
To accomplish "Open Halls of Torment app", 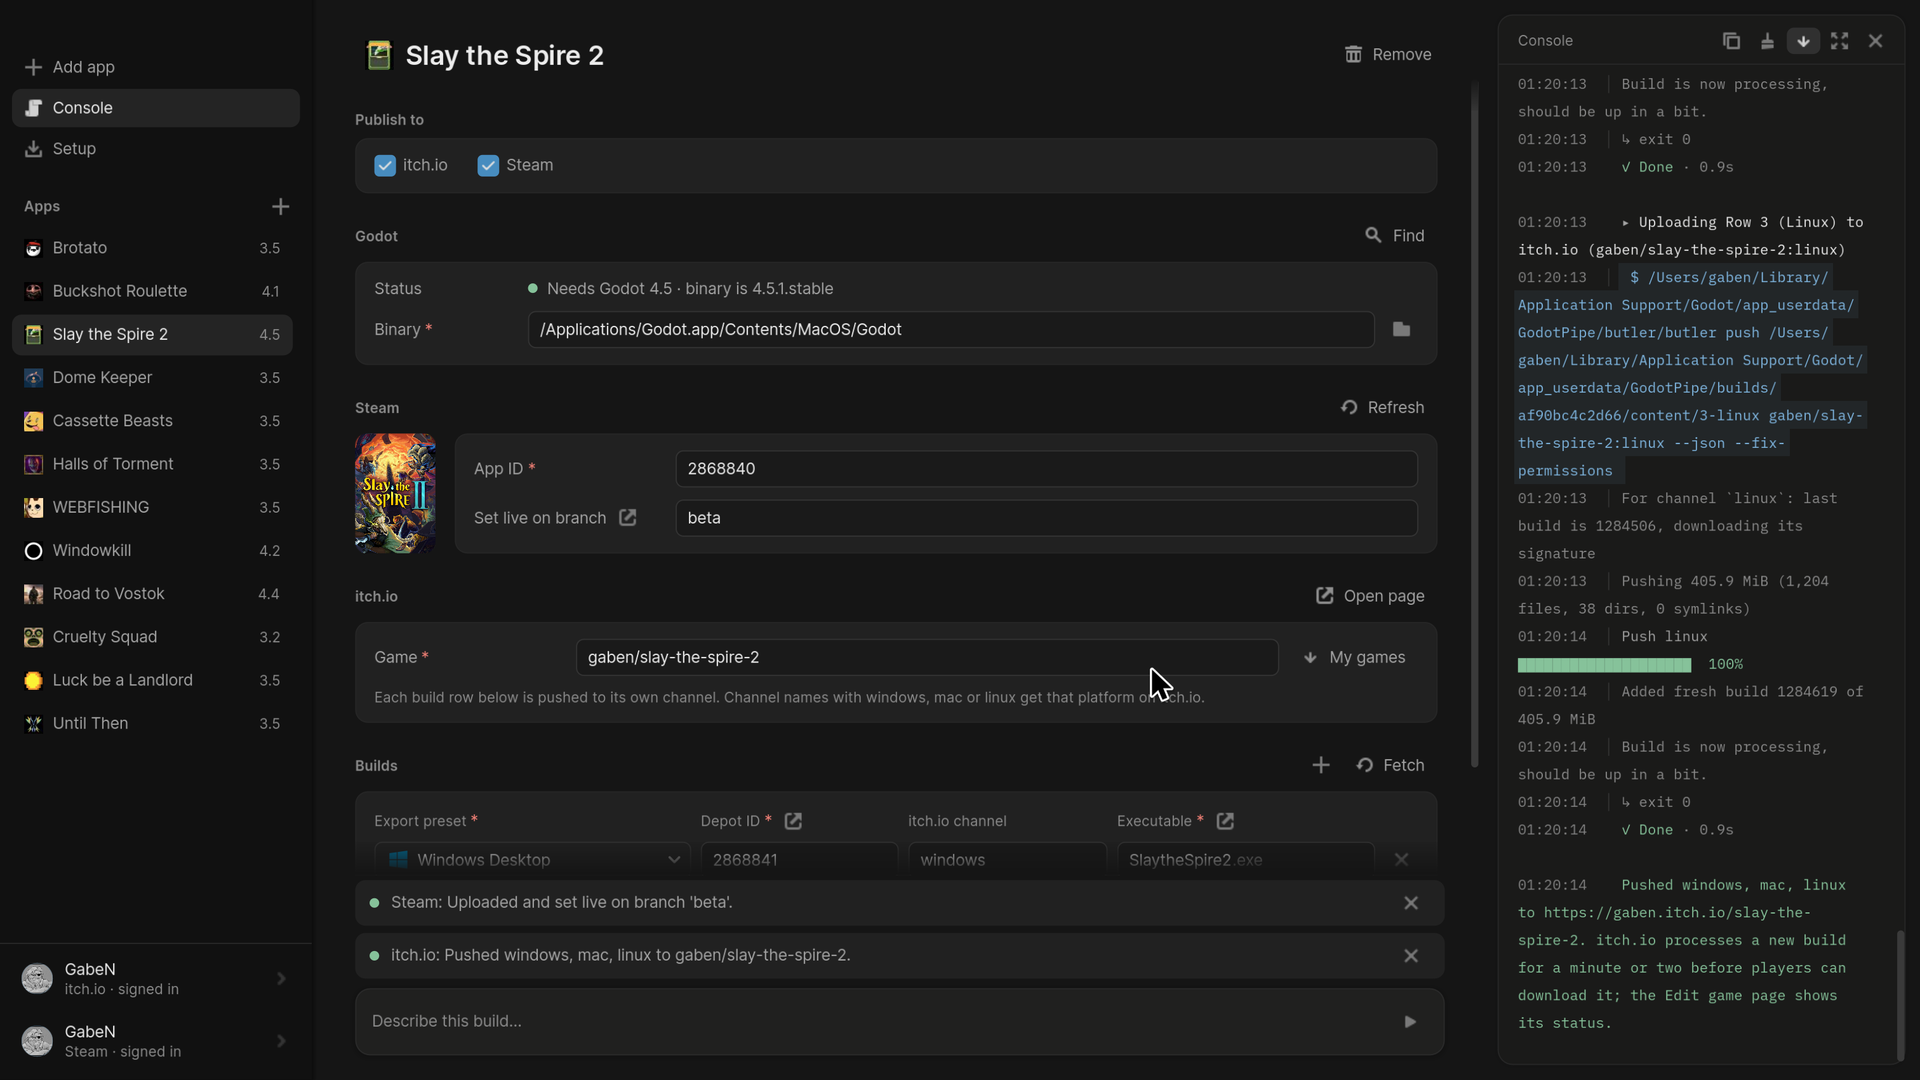I will pyautogui.click(x=152, y=464).
